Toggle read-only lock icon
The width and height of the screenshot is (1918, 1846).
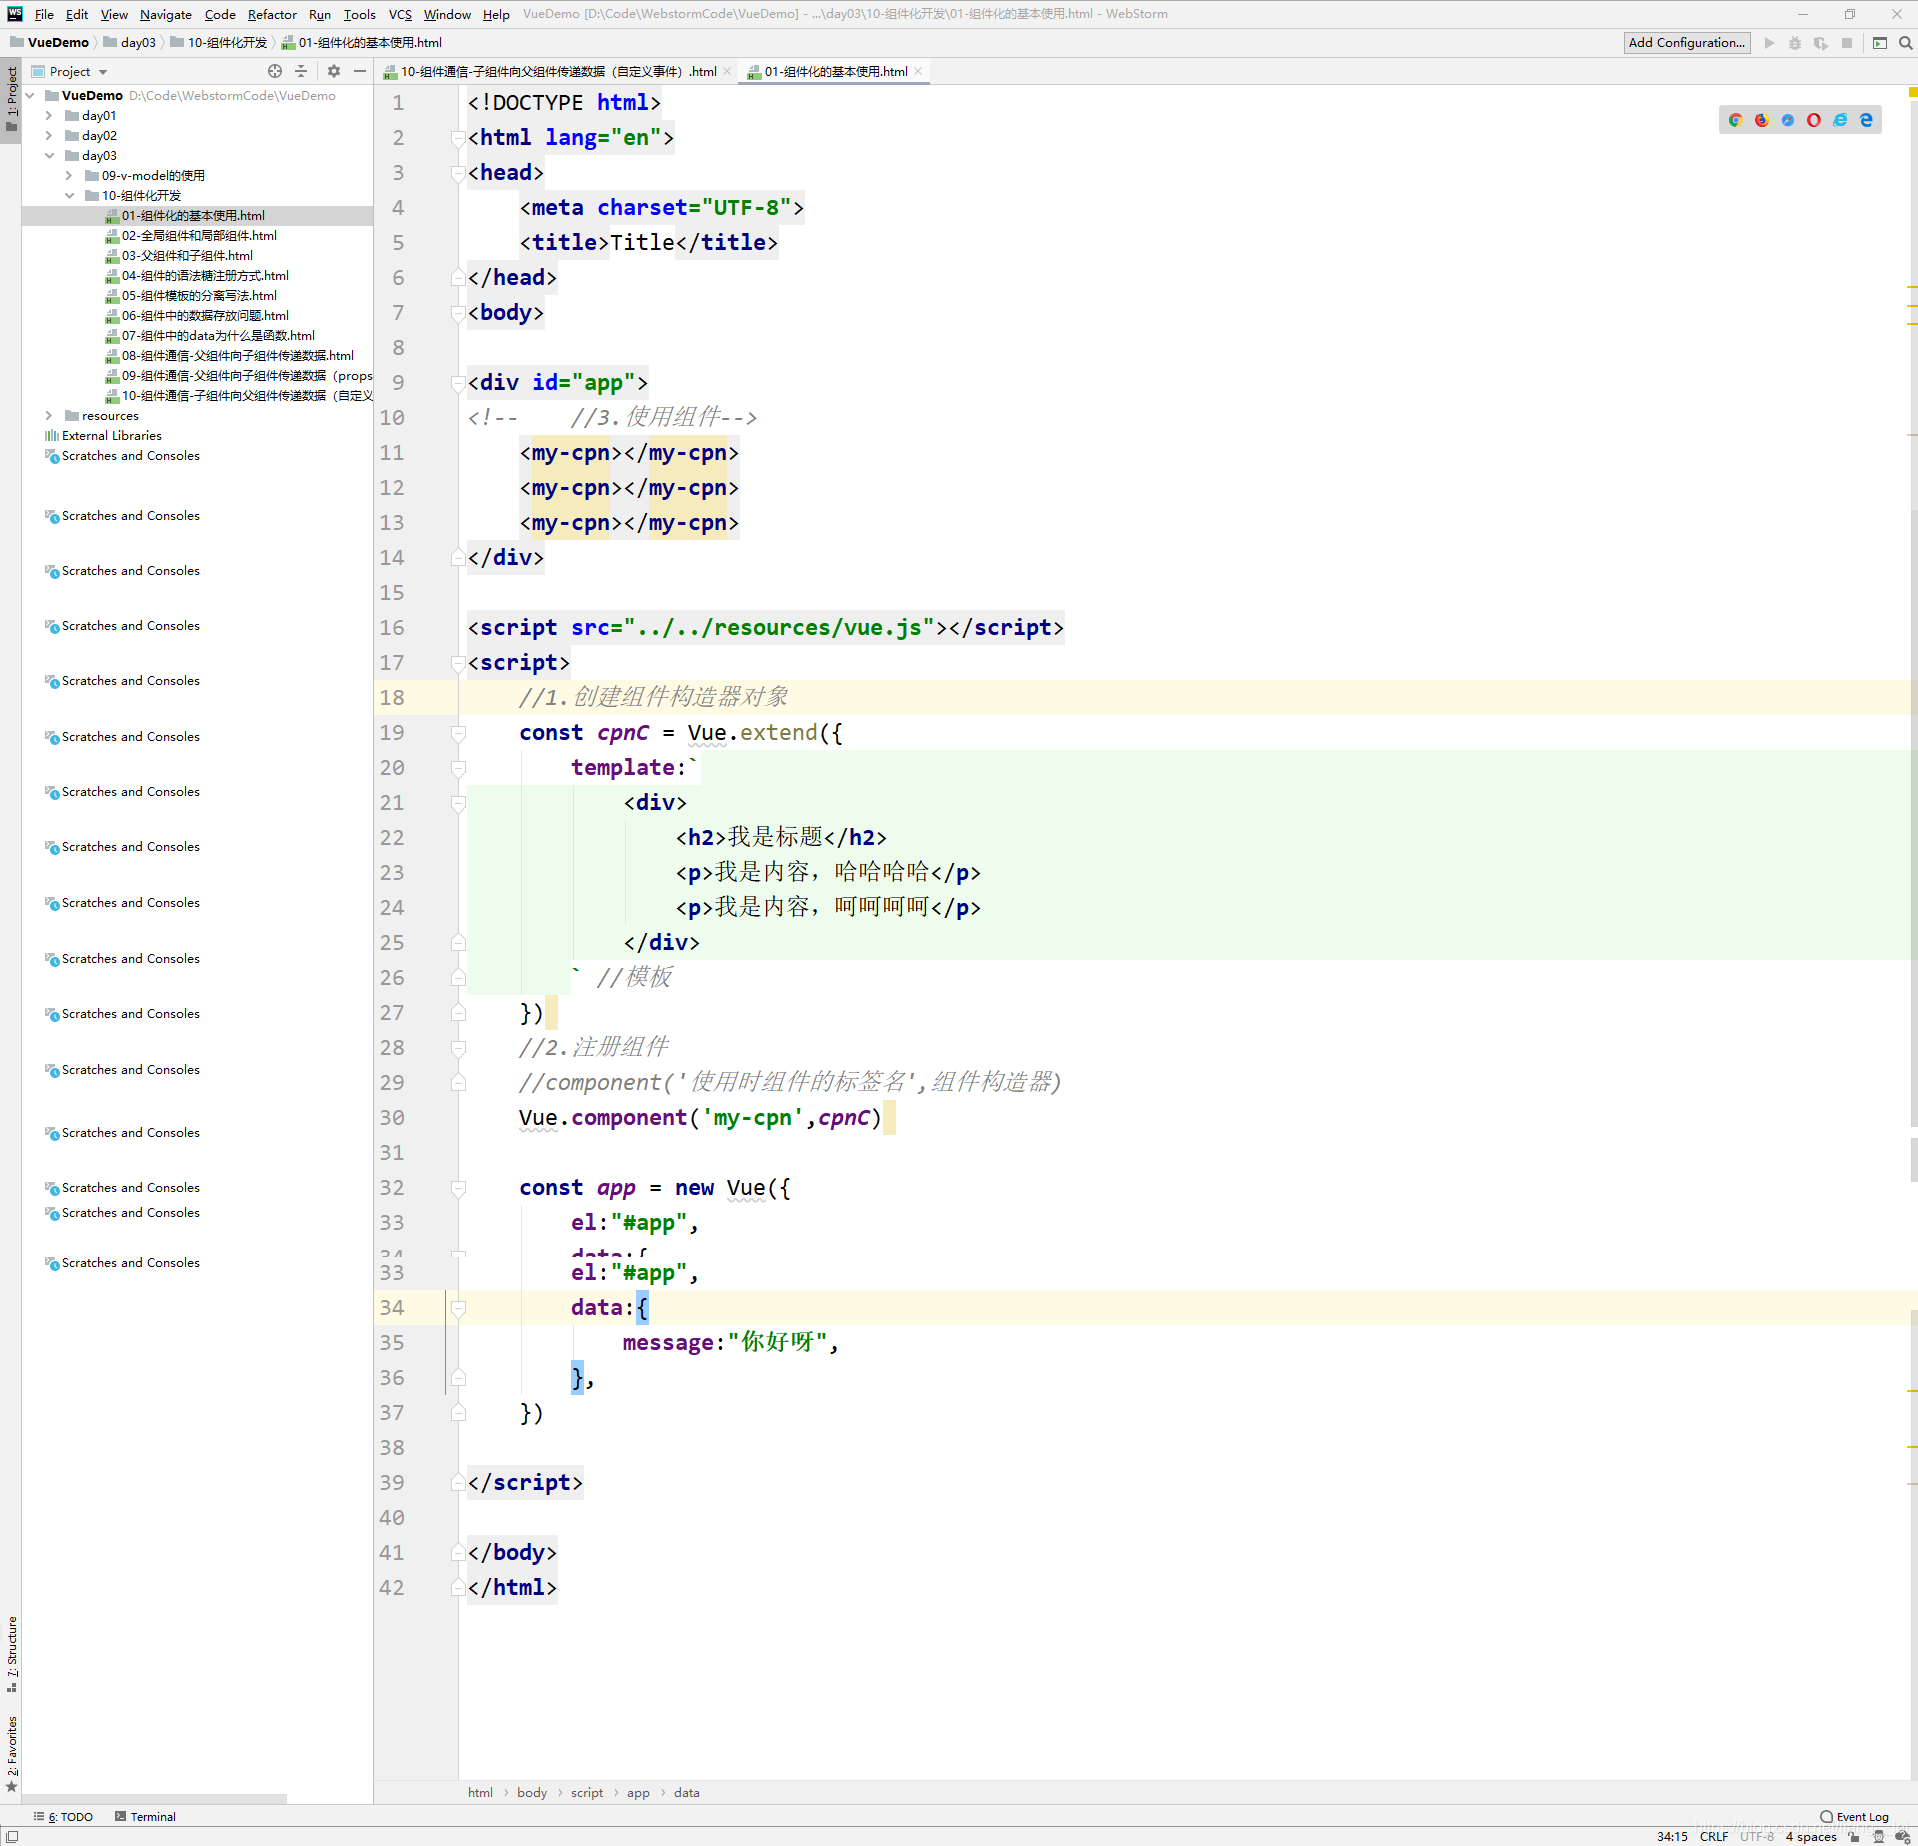(1855, 1837)
